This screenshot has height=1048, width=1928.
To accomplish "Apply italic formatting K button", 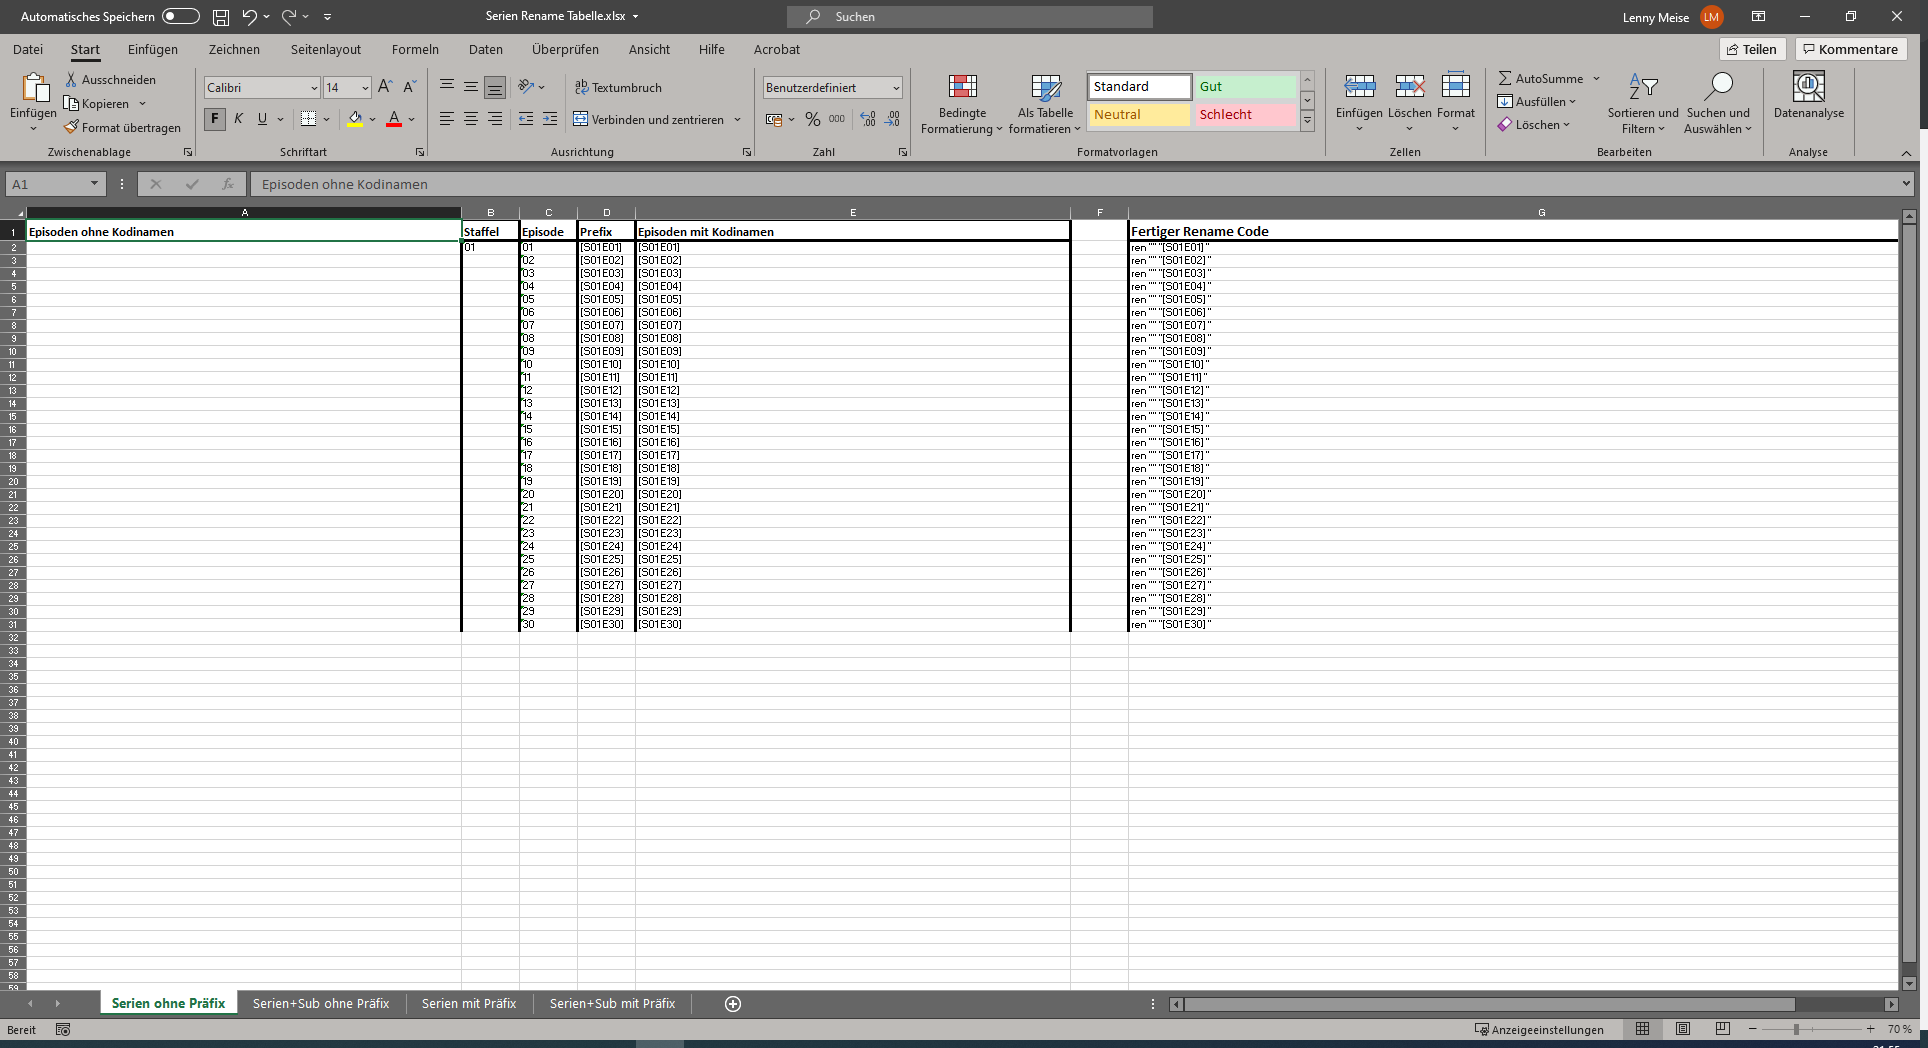I will tap(238, 119).
